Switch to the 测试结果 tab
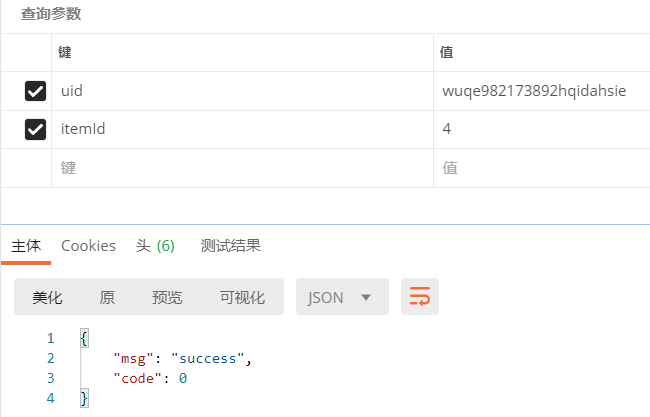The image size is (650, 417). [x=230, y=246]
